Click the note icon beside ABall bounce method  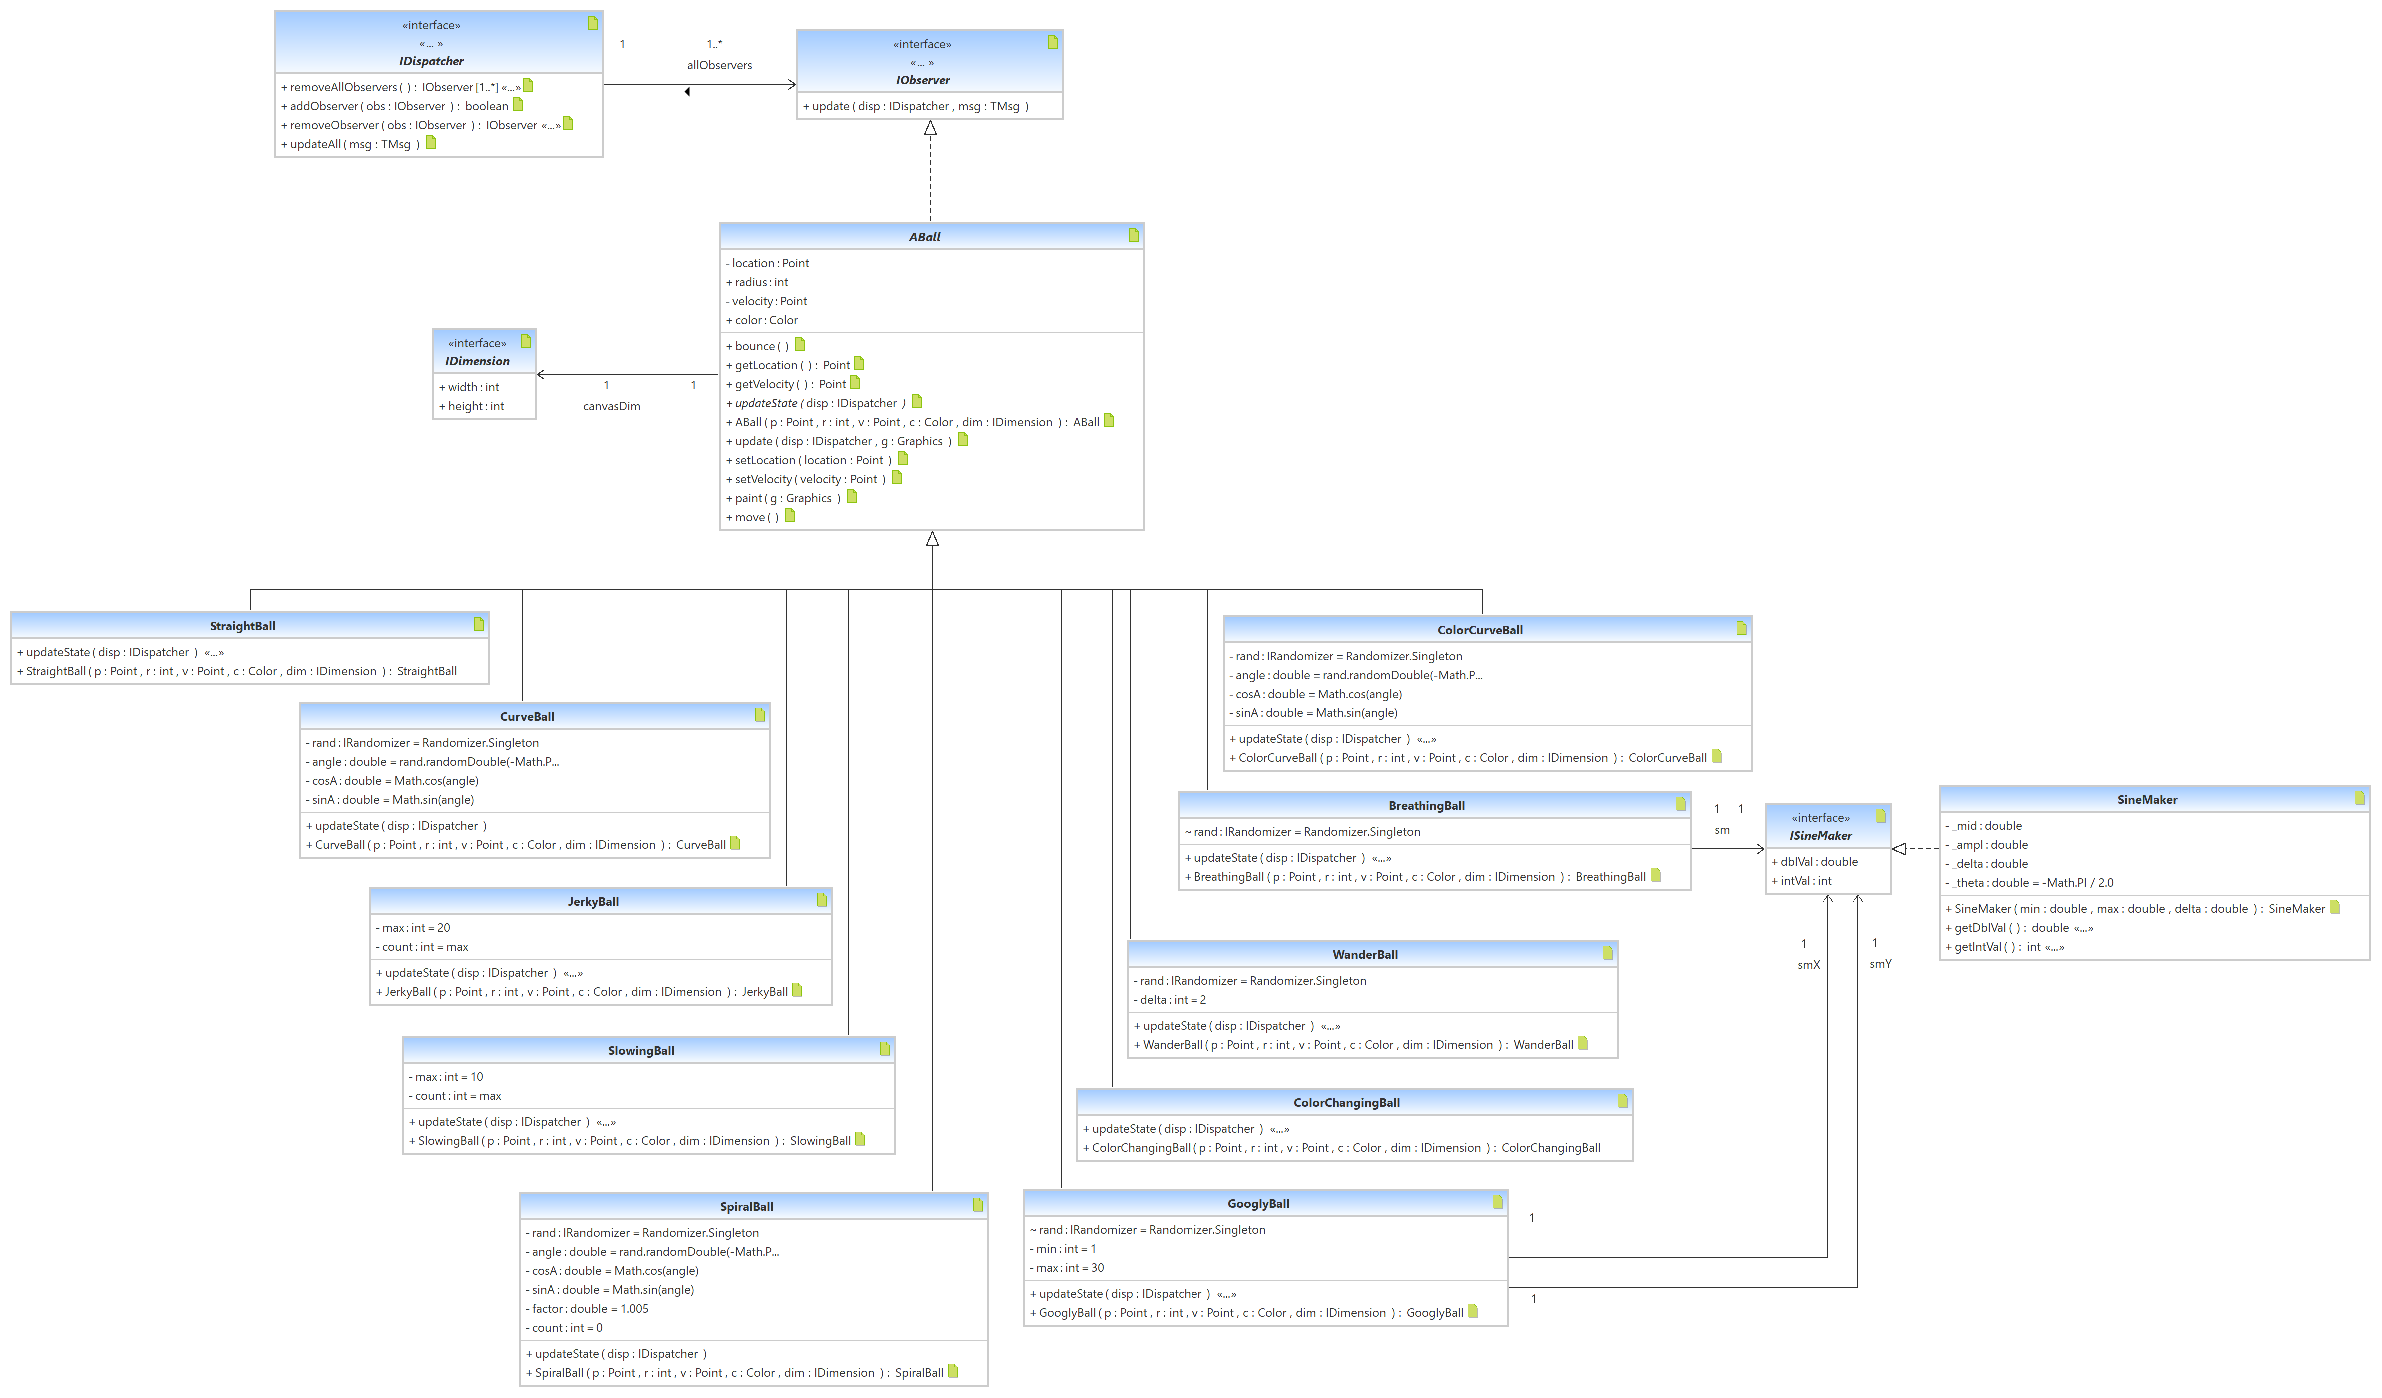click(800, 345)
